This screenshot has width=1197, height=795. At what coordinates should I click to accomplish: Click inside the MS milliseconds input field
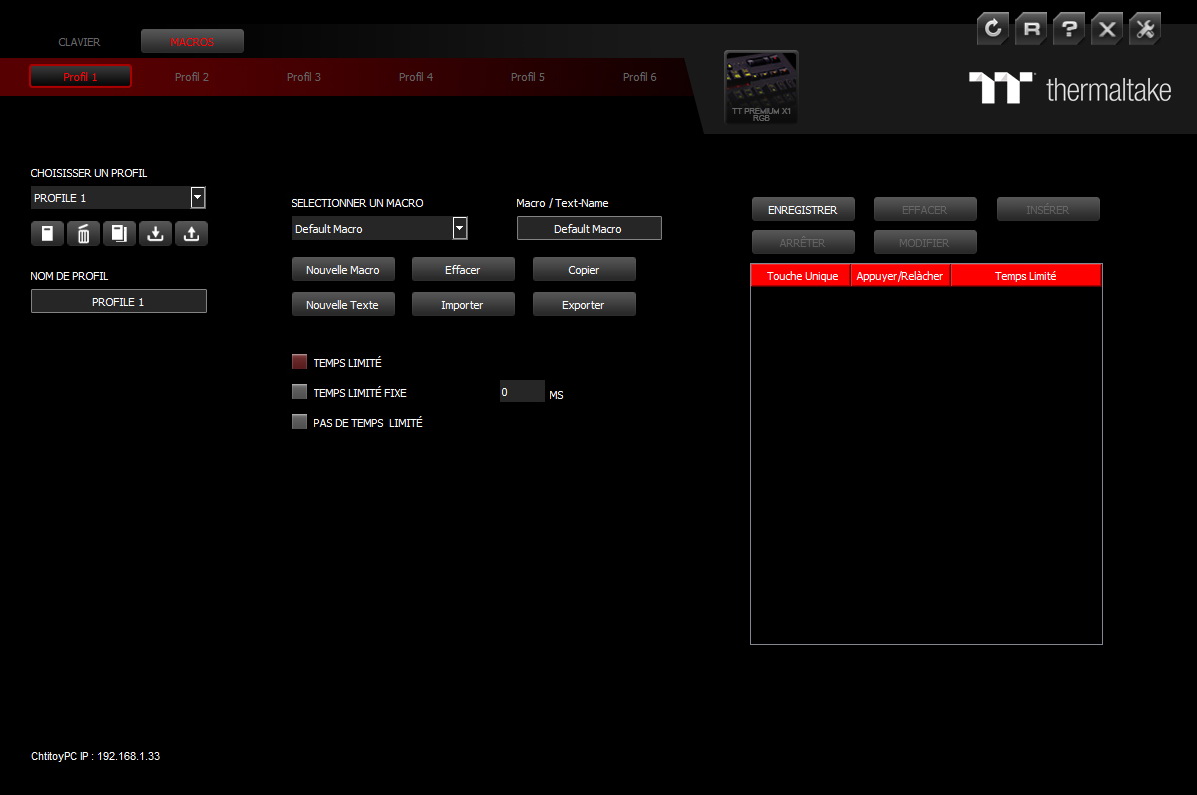coord(521,391)
